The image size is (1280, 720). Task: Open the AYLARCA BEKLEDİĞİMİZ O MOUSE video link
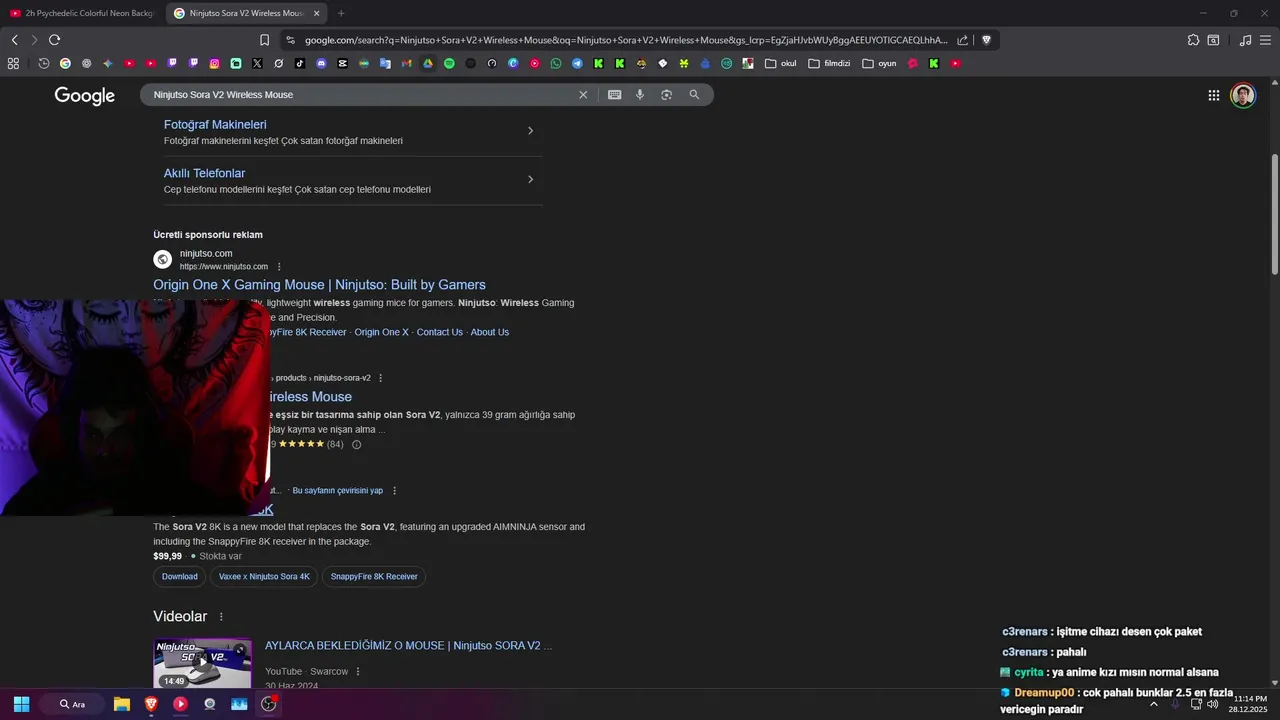pyautogui.click(x=408, y=646)
